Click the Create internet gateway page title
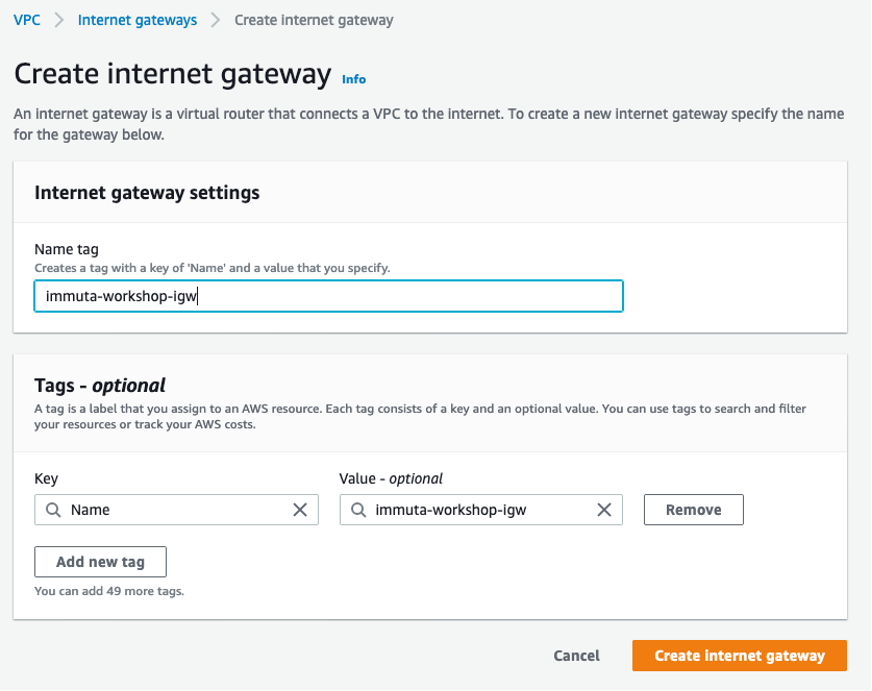The image size is (872, 691). click(172, 74)
